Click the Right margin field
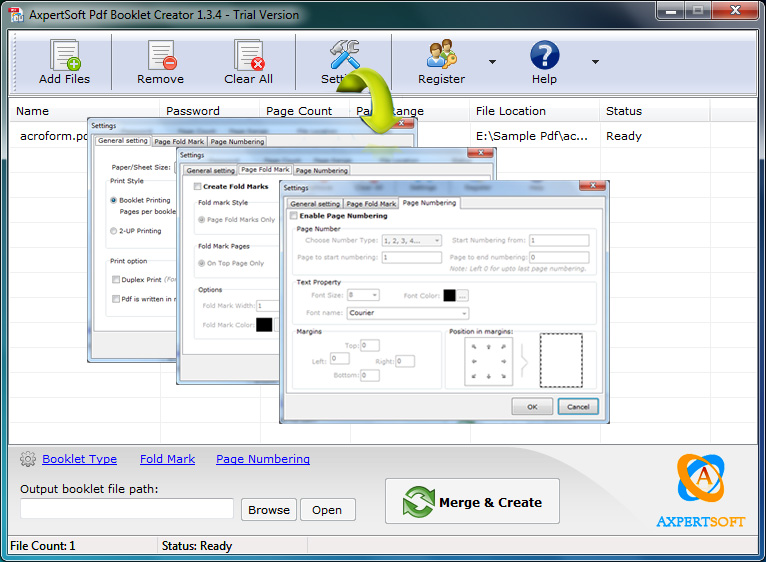Image resolution: width=766 pixels, height=562 pixels. pyautogui.click(x=405, y=361)
